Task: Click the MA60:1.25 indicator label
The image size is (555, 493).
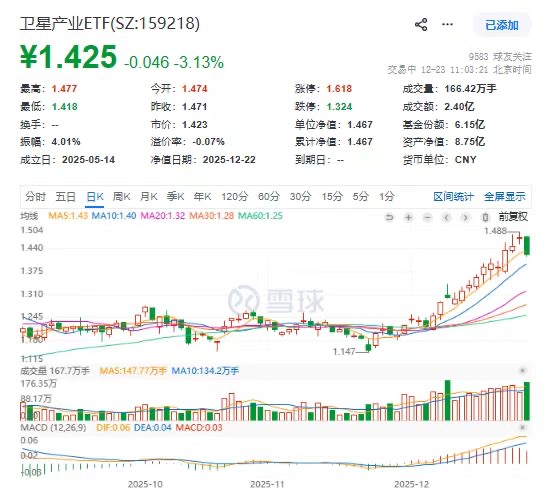Action: 261,216
